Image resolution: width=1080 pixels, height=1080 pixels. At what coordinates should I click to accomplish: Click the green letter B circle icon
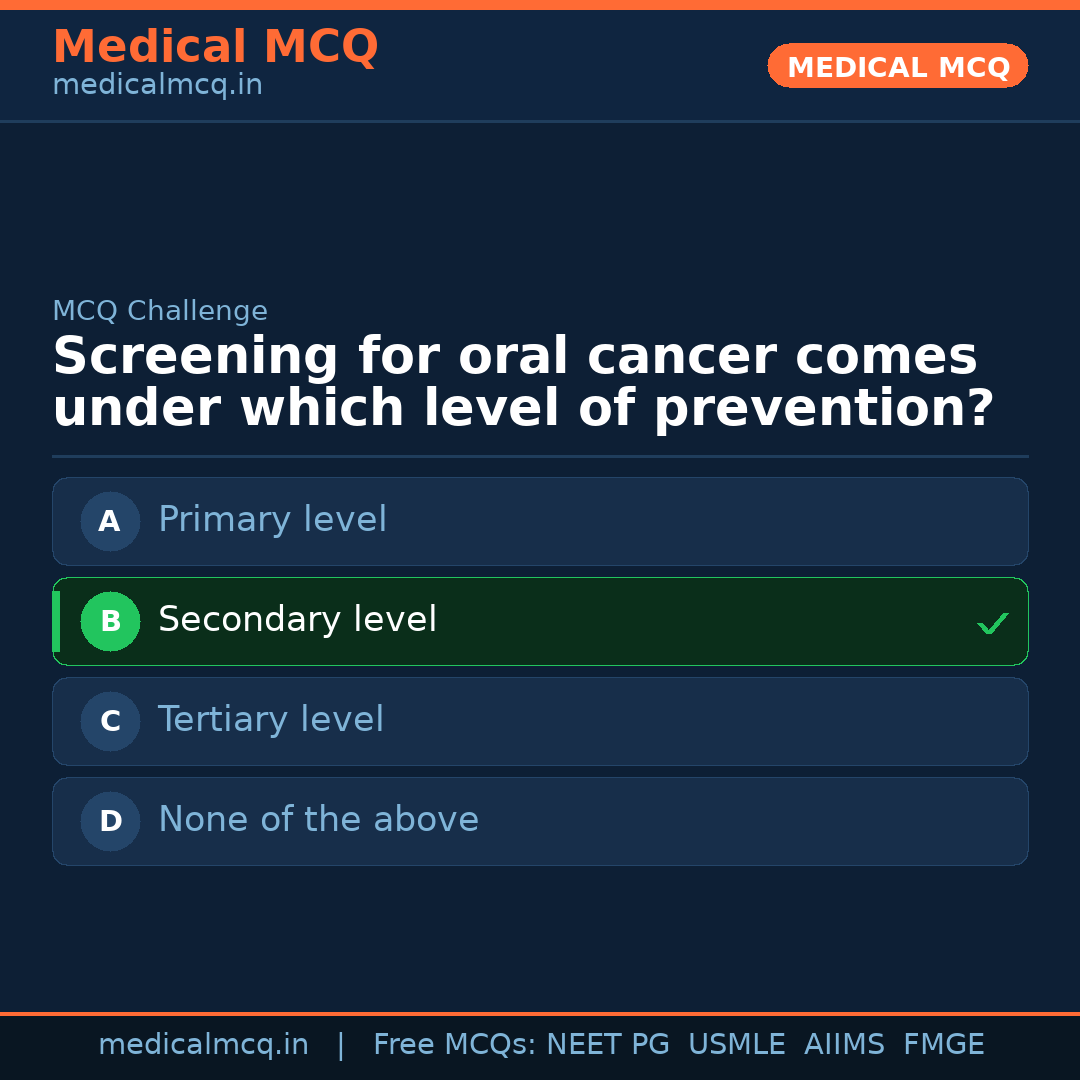coord(110,621)
